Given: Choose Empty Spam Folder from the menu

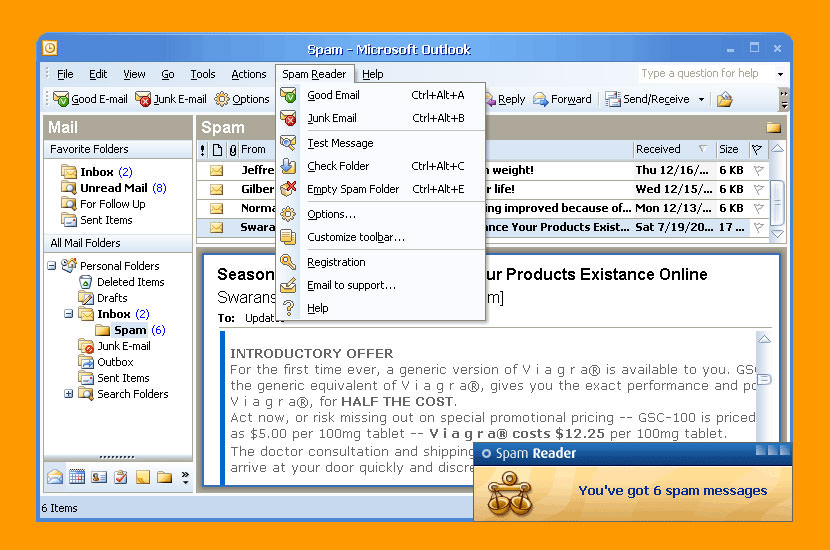Looking at the screenshot, I should pyautogui.click(x=353, y=189).
